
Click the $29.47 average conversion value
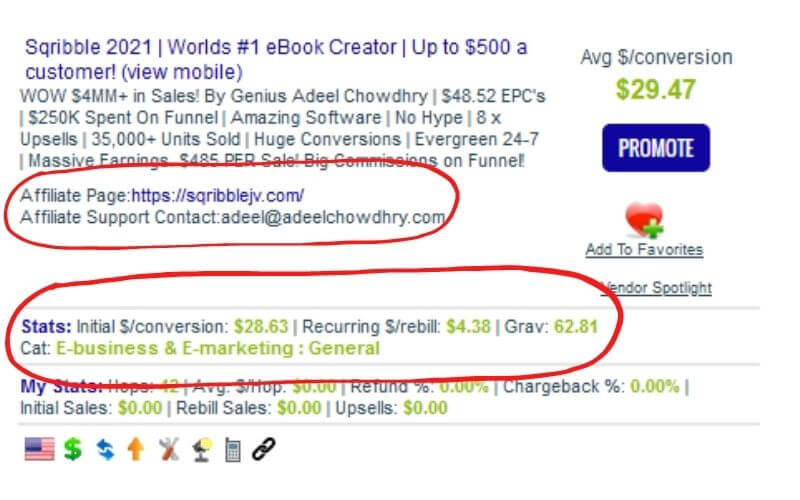656,90
